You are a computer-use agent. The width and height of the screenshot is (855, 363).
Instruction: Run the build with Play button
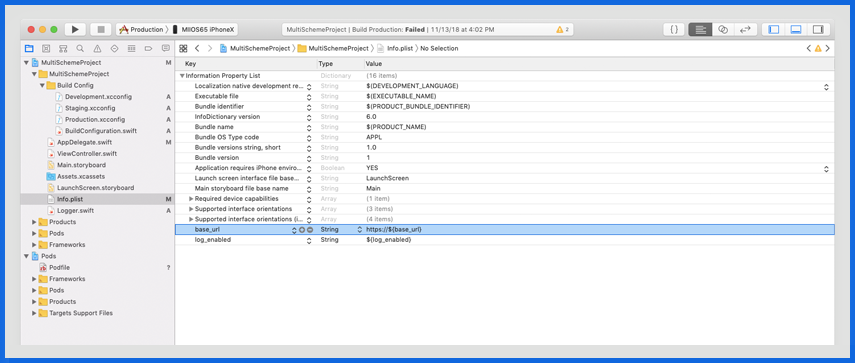pos(75,29)
